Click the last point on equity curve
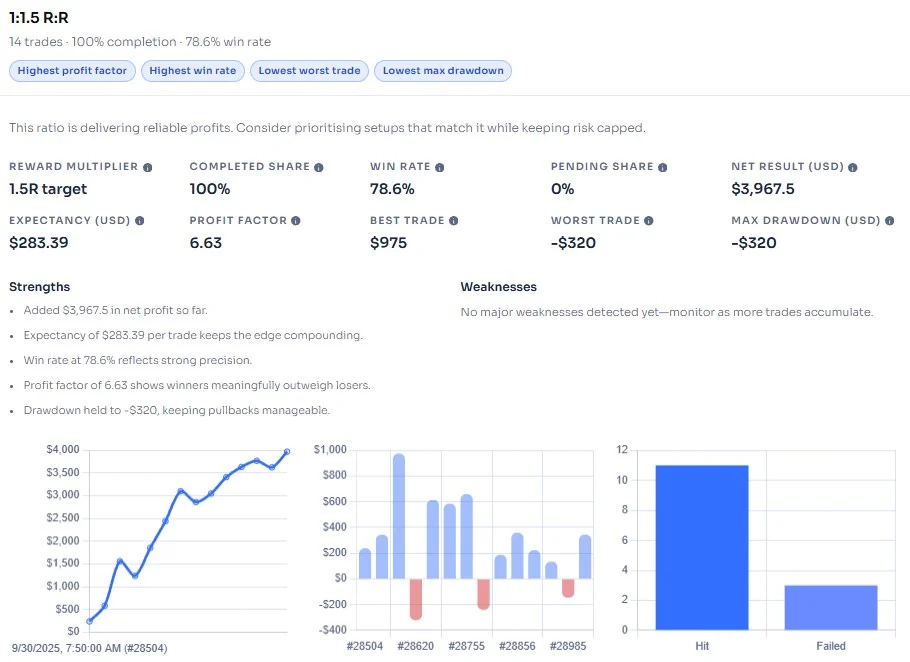The image size is (910, 662). click(287, 451)
